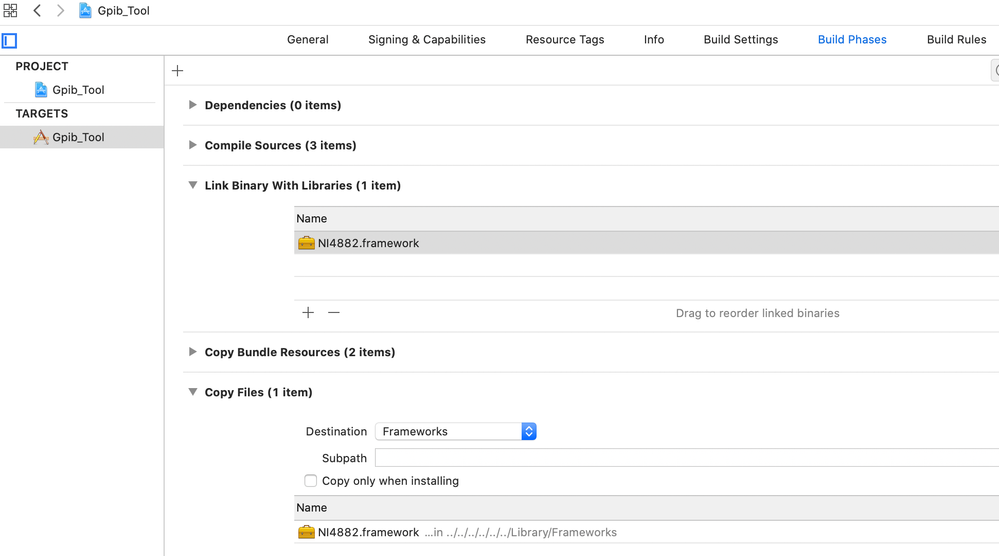Toggle the project and targets list sidebar icon
Image resolution: width=999 pixels, height=556 pixels.
coord(9,41)
